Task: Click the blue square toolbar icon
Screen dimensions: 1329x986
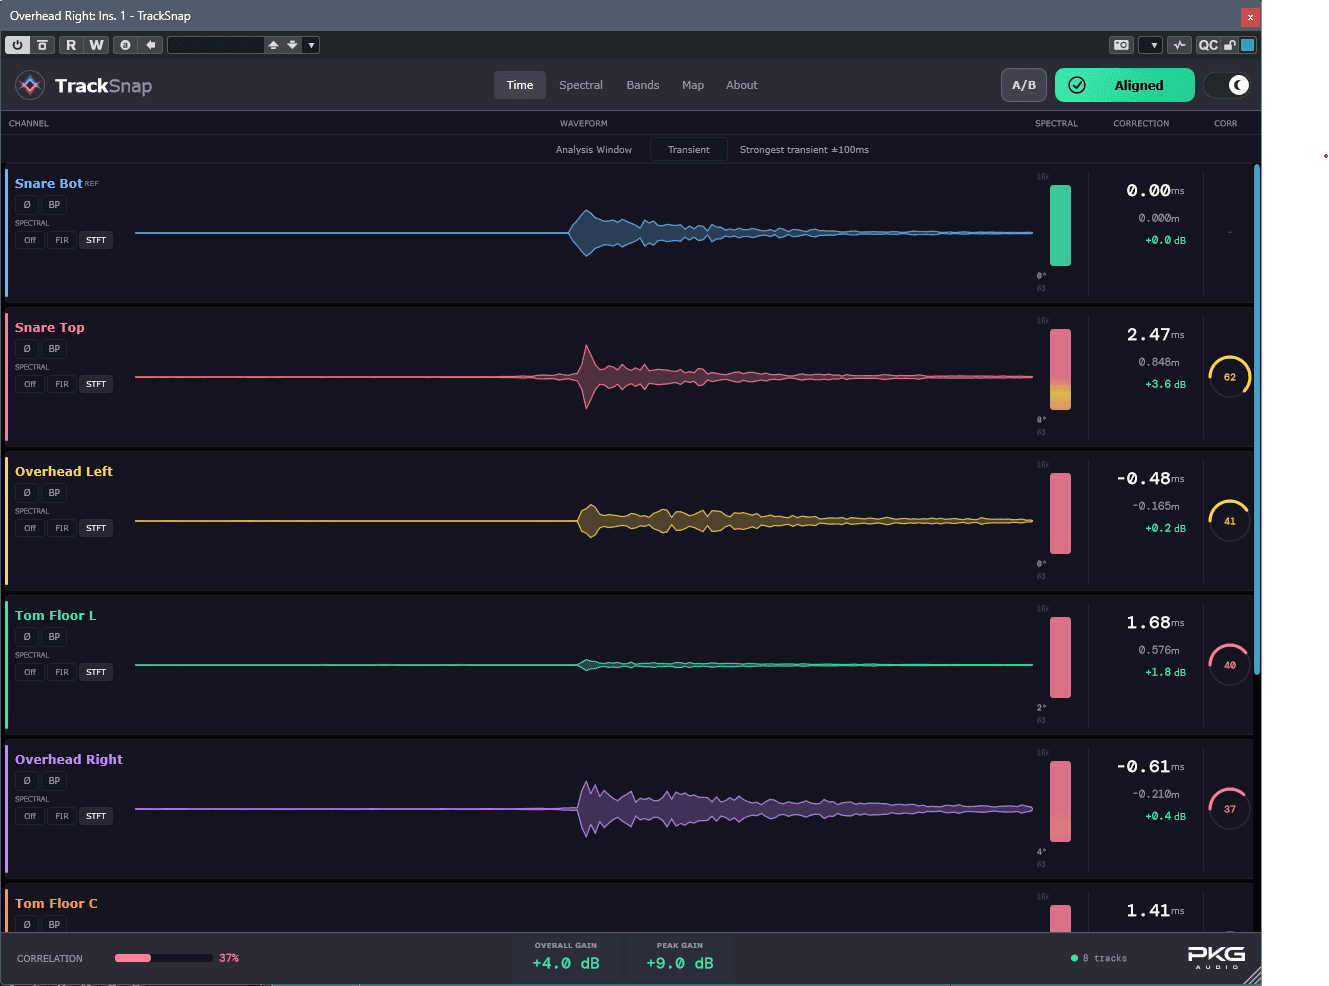Action: click(x=1247, y=45)
